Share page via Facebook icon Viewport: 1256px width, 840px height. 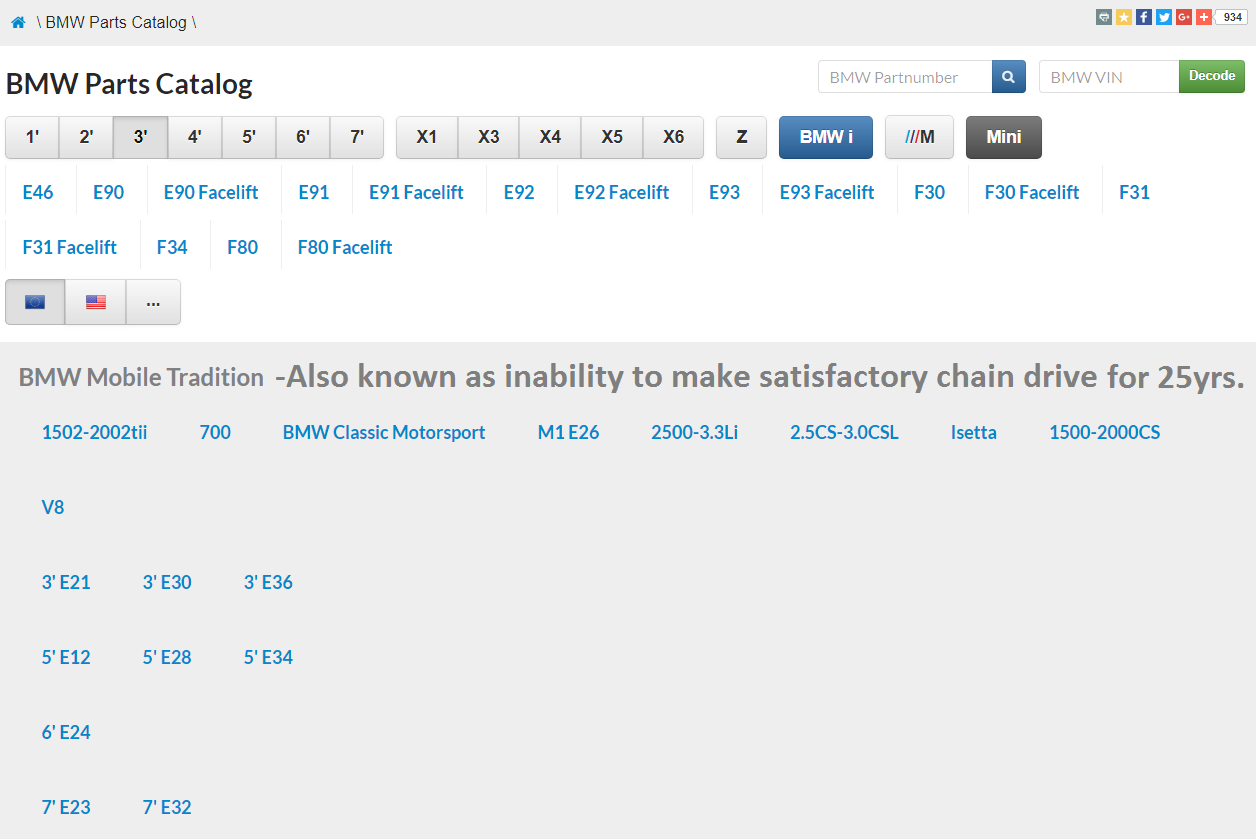tap(1144, 17)
